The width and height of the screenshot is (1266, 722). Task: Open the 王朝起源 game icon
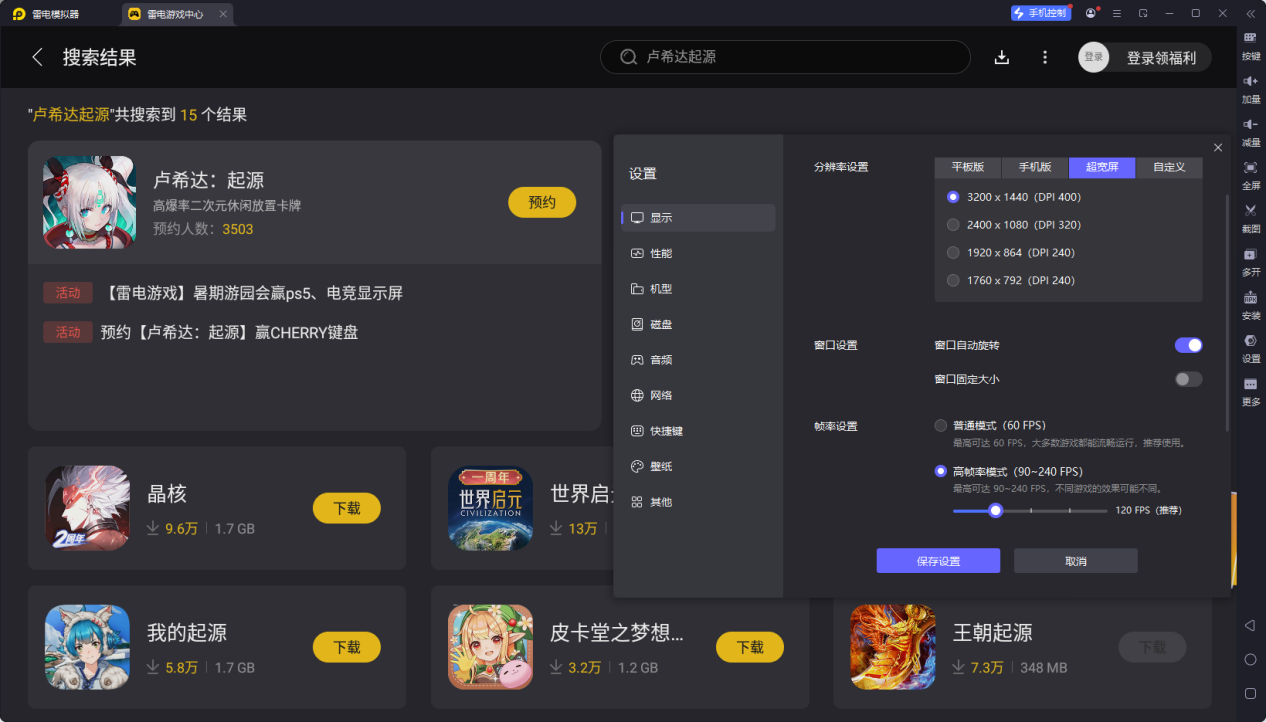[x=893, y=647]
